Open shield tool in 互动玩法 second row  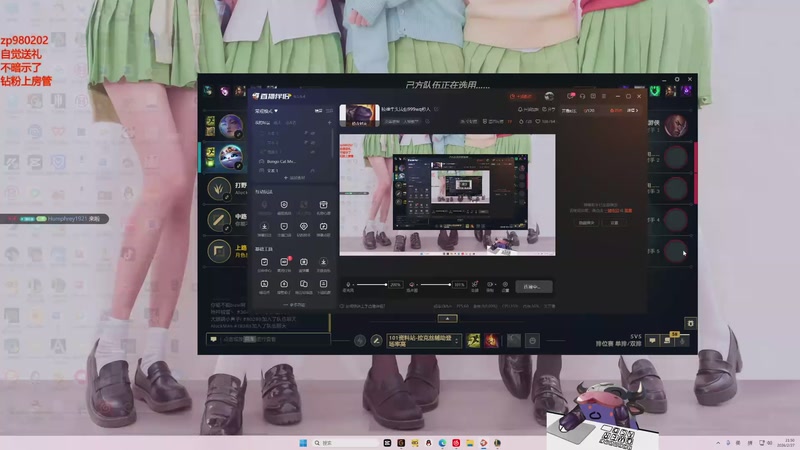(284, 229)
